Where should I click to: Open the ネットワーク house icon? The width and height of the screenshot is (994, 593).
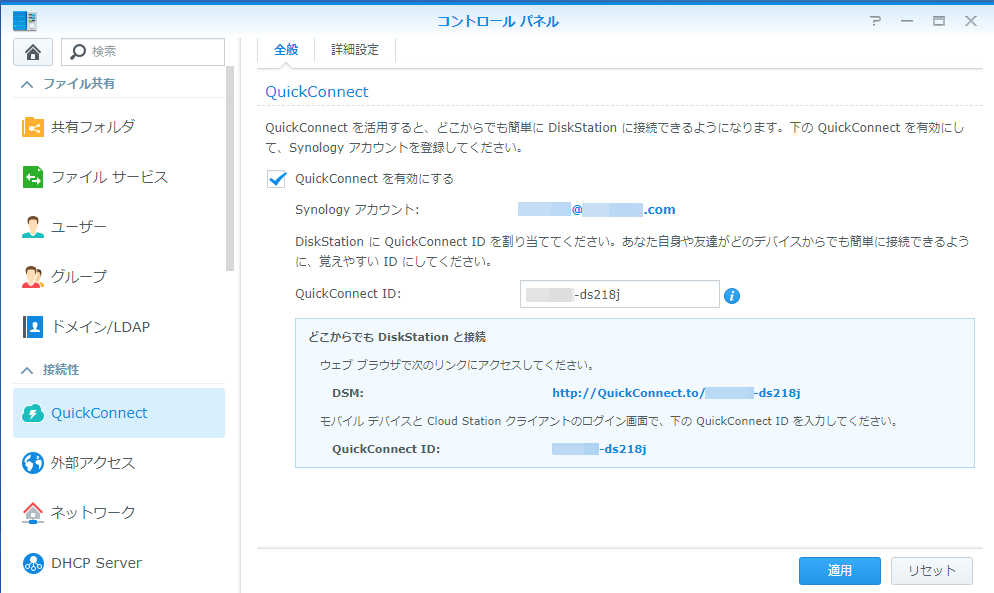pos(32,512)
